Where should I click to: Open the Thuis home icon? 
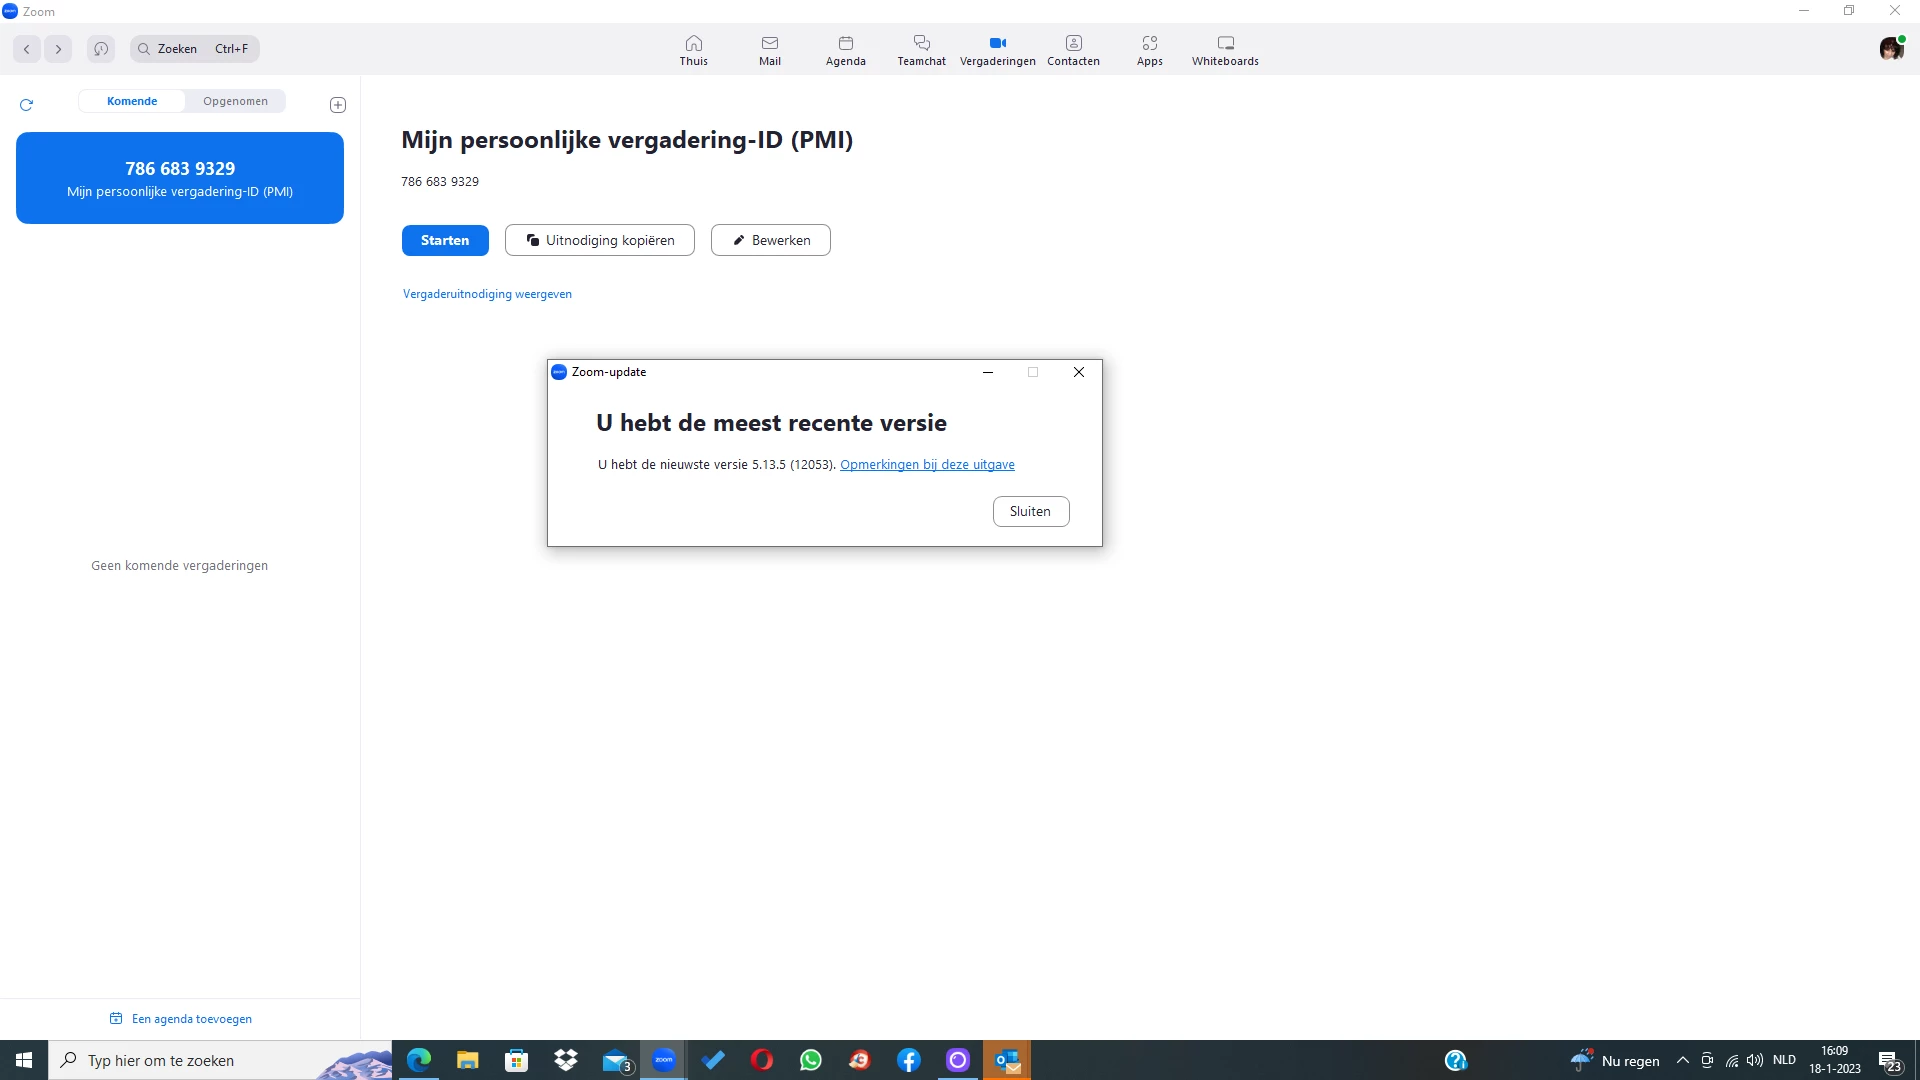[693, 49]
